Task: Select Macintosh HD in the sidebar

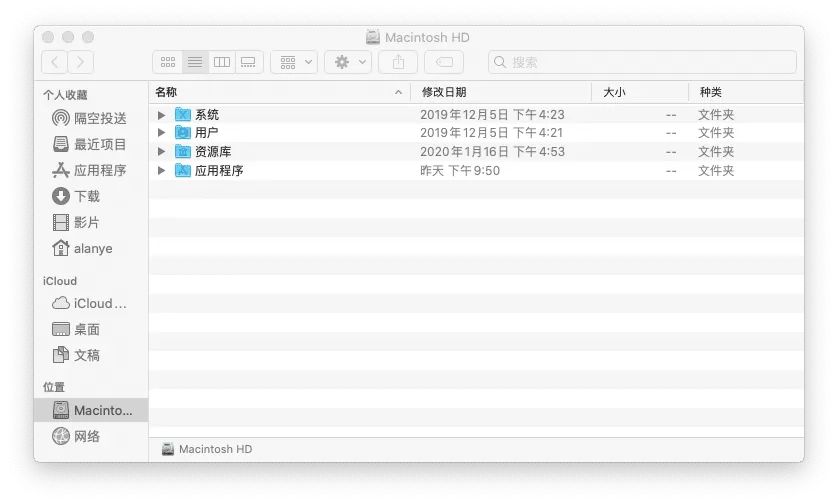Action: click(91, 410)
